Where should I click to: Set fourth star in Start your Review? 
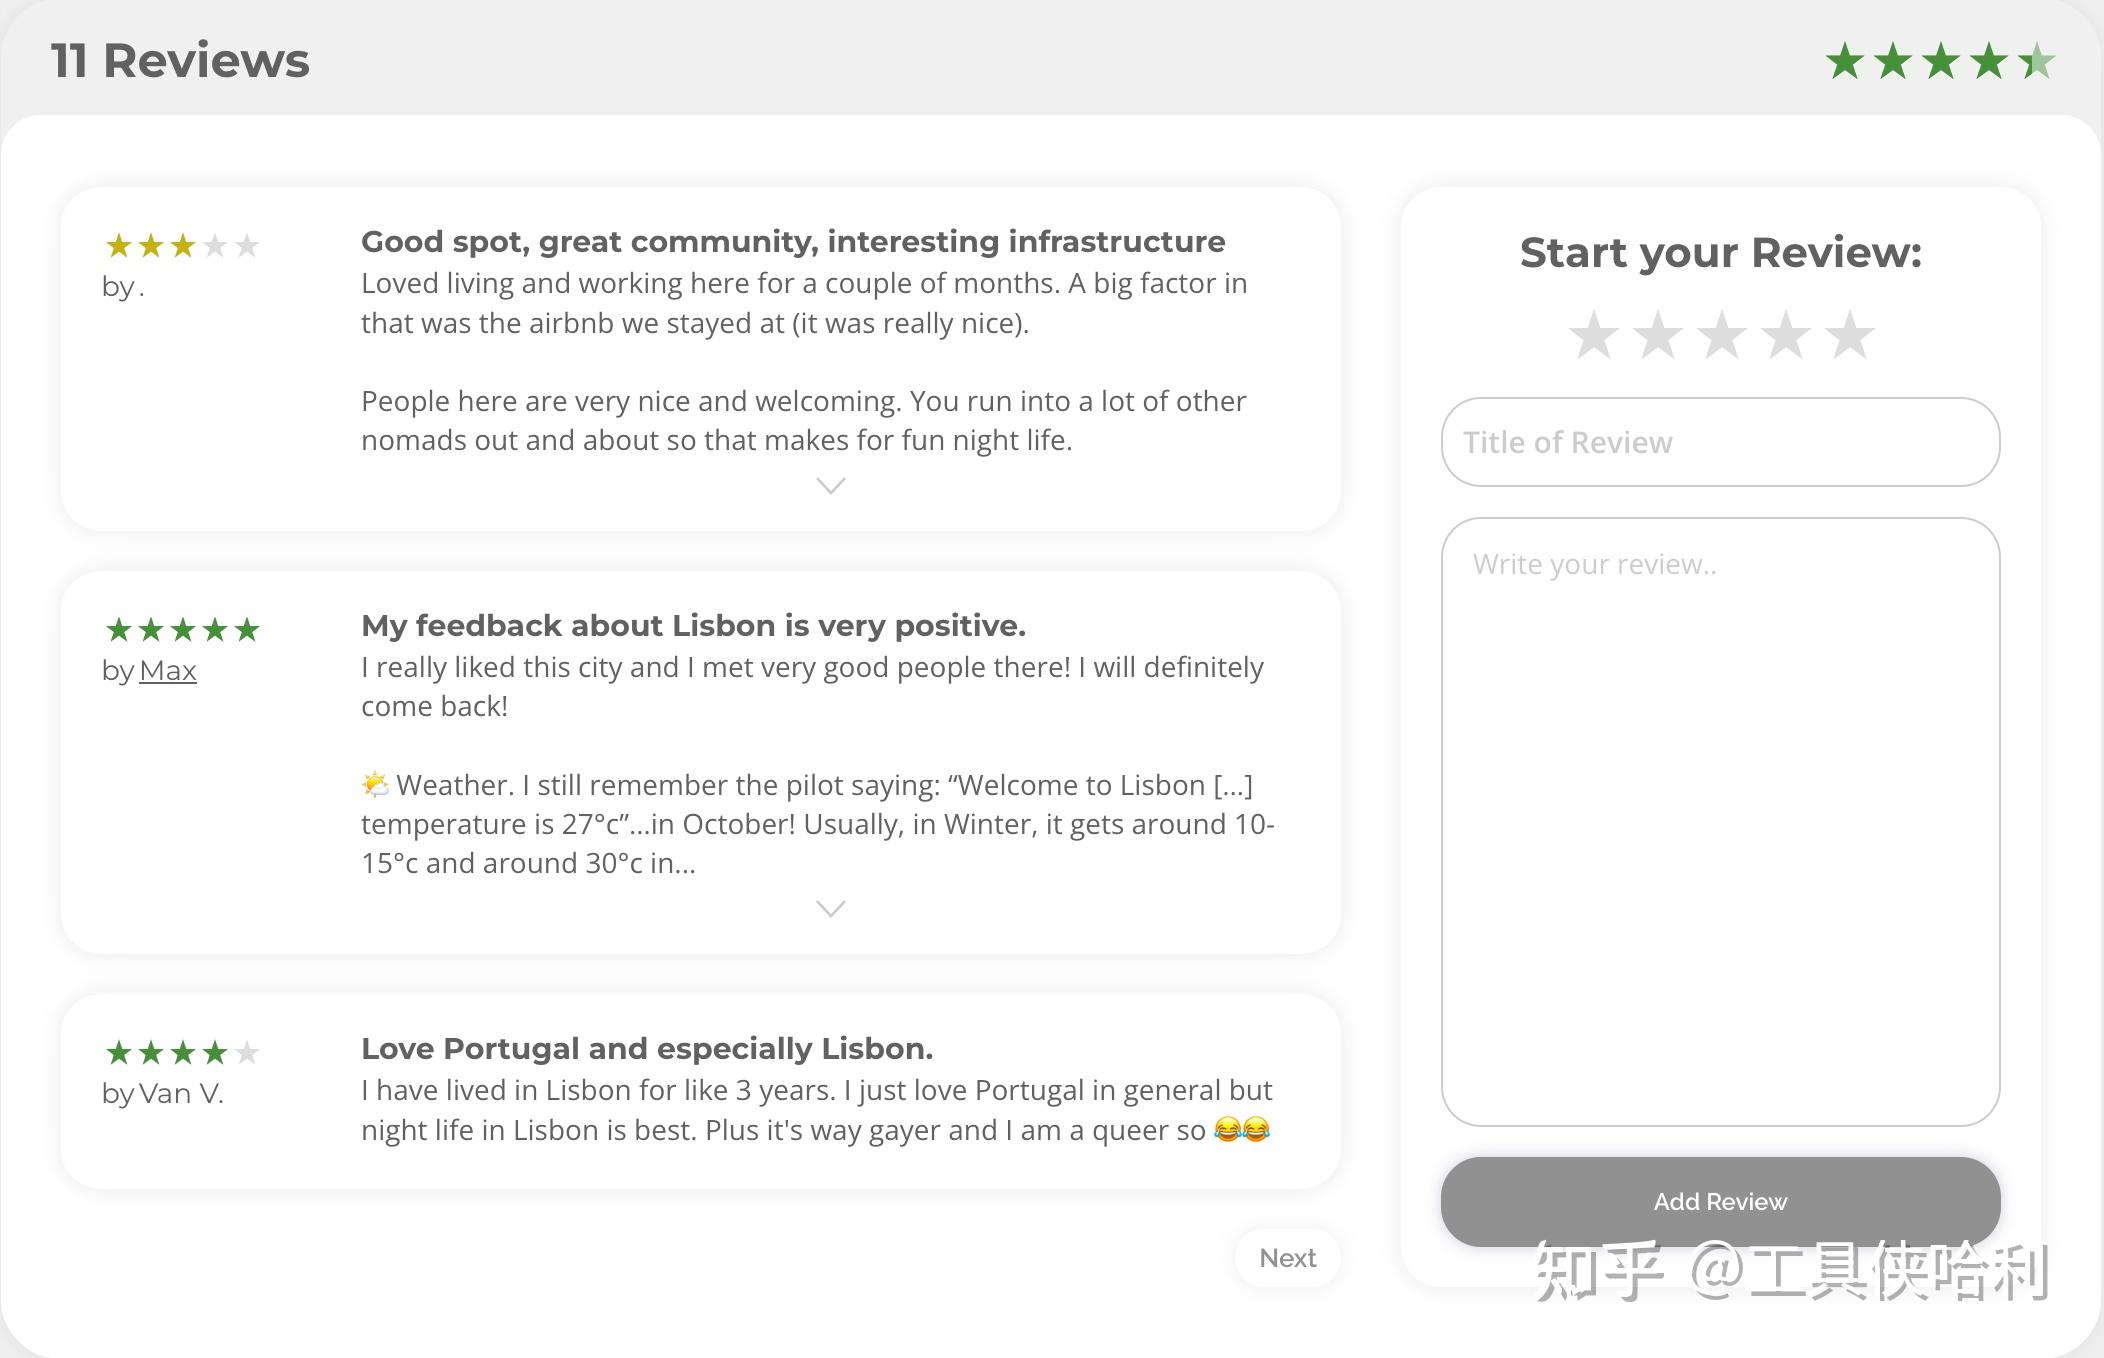1785,335
